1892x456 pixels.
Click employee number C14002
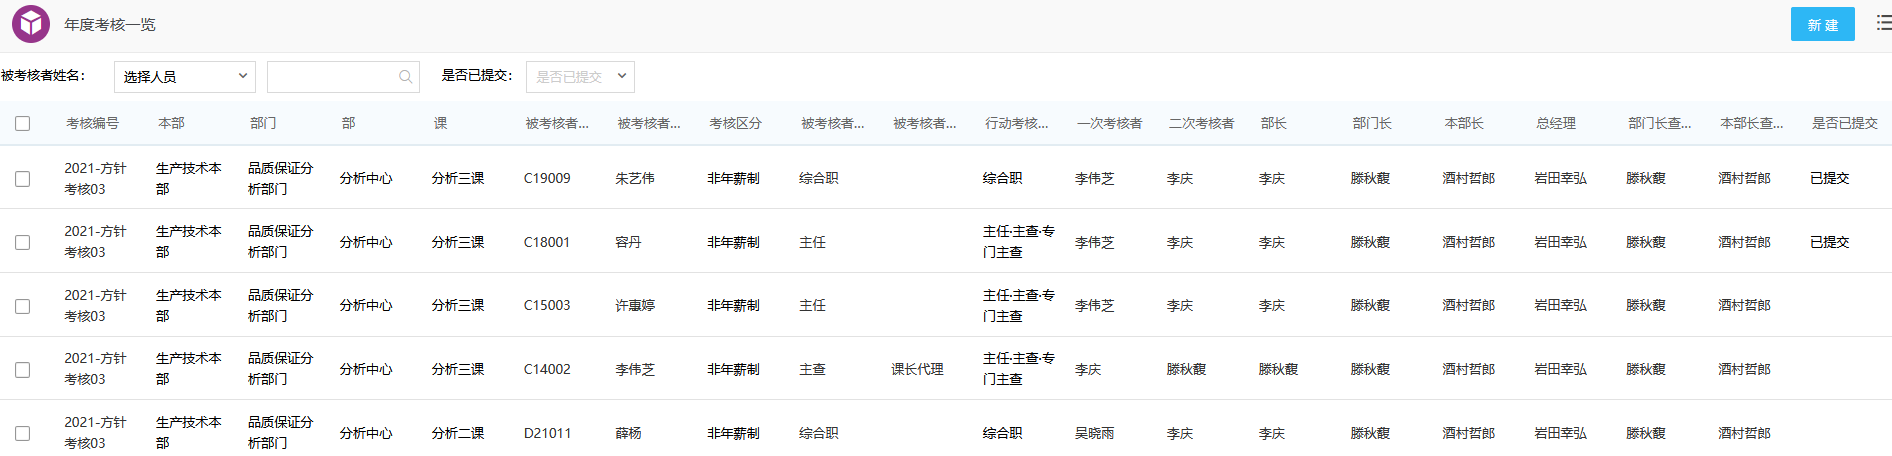tap(547, 369)
